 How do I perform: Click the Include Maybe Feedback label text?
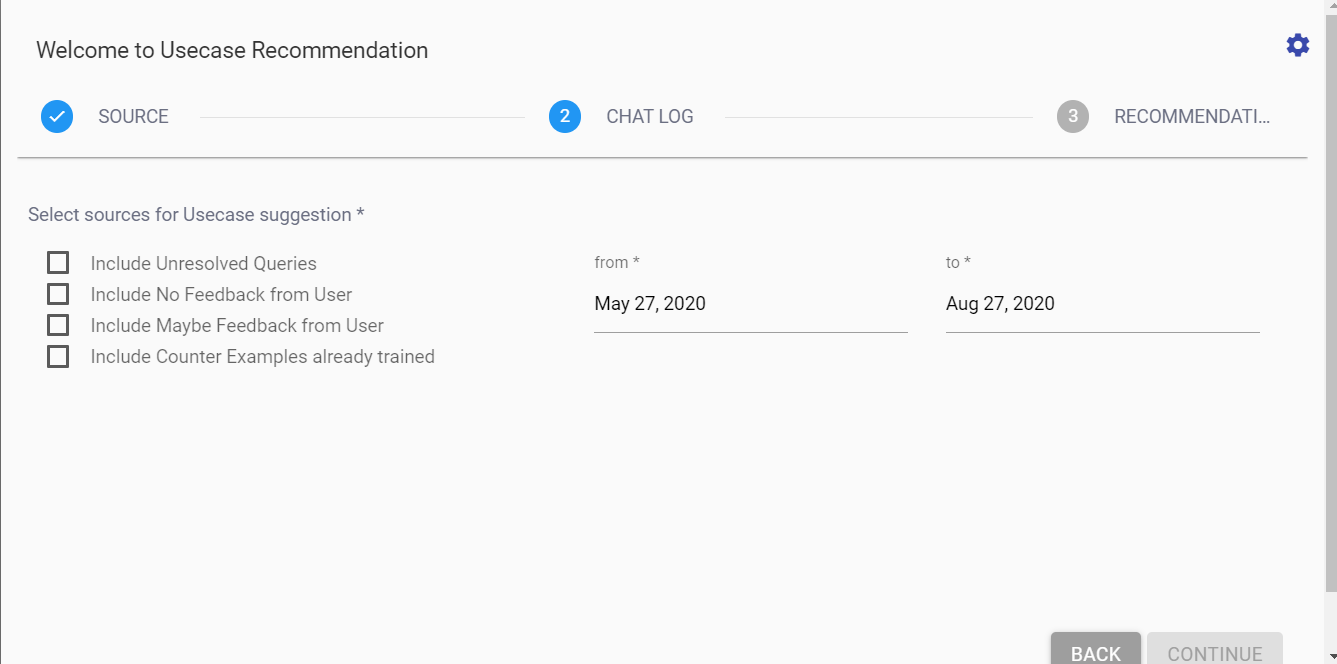(x=237, y=326)
